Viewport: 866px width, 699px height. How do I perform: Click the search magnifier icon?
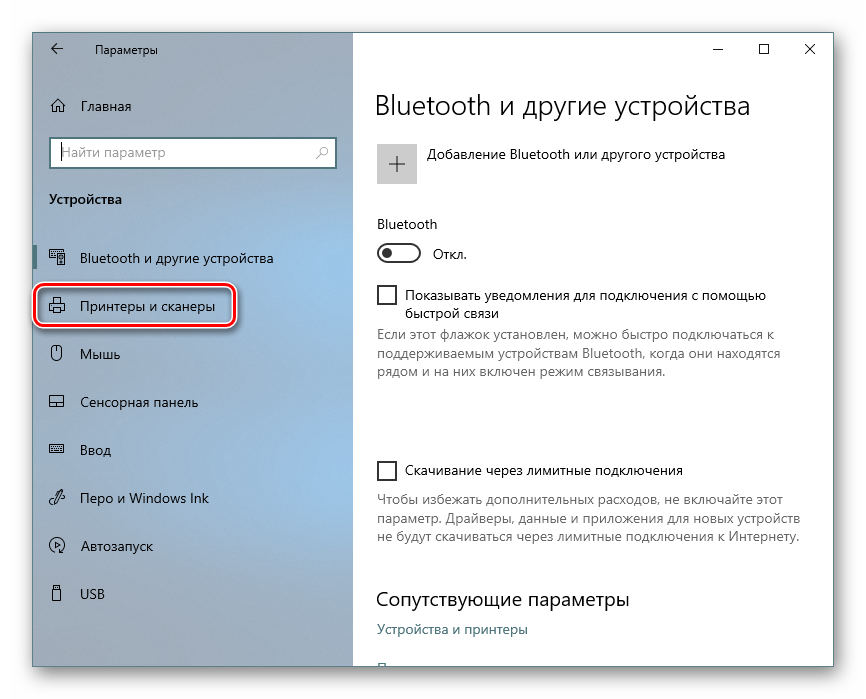point(321,152)
